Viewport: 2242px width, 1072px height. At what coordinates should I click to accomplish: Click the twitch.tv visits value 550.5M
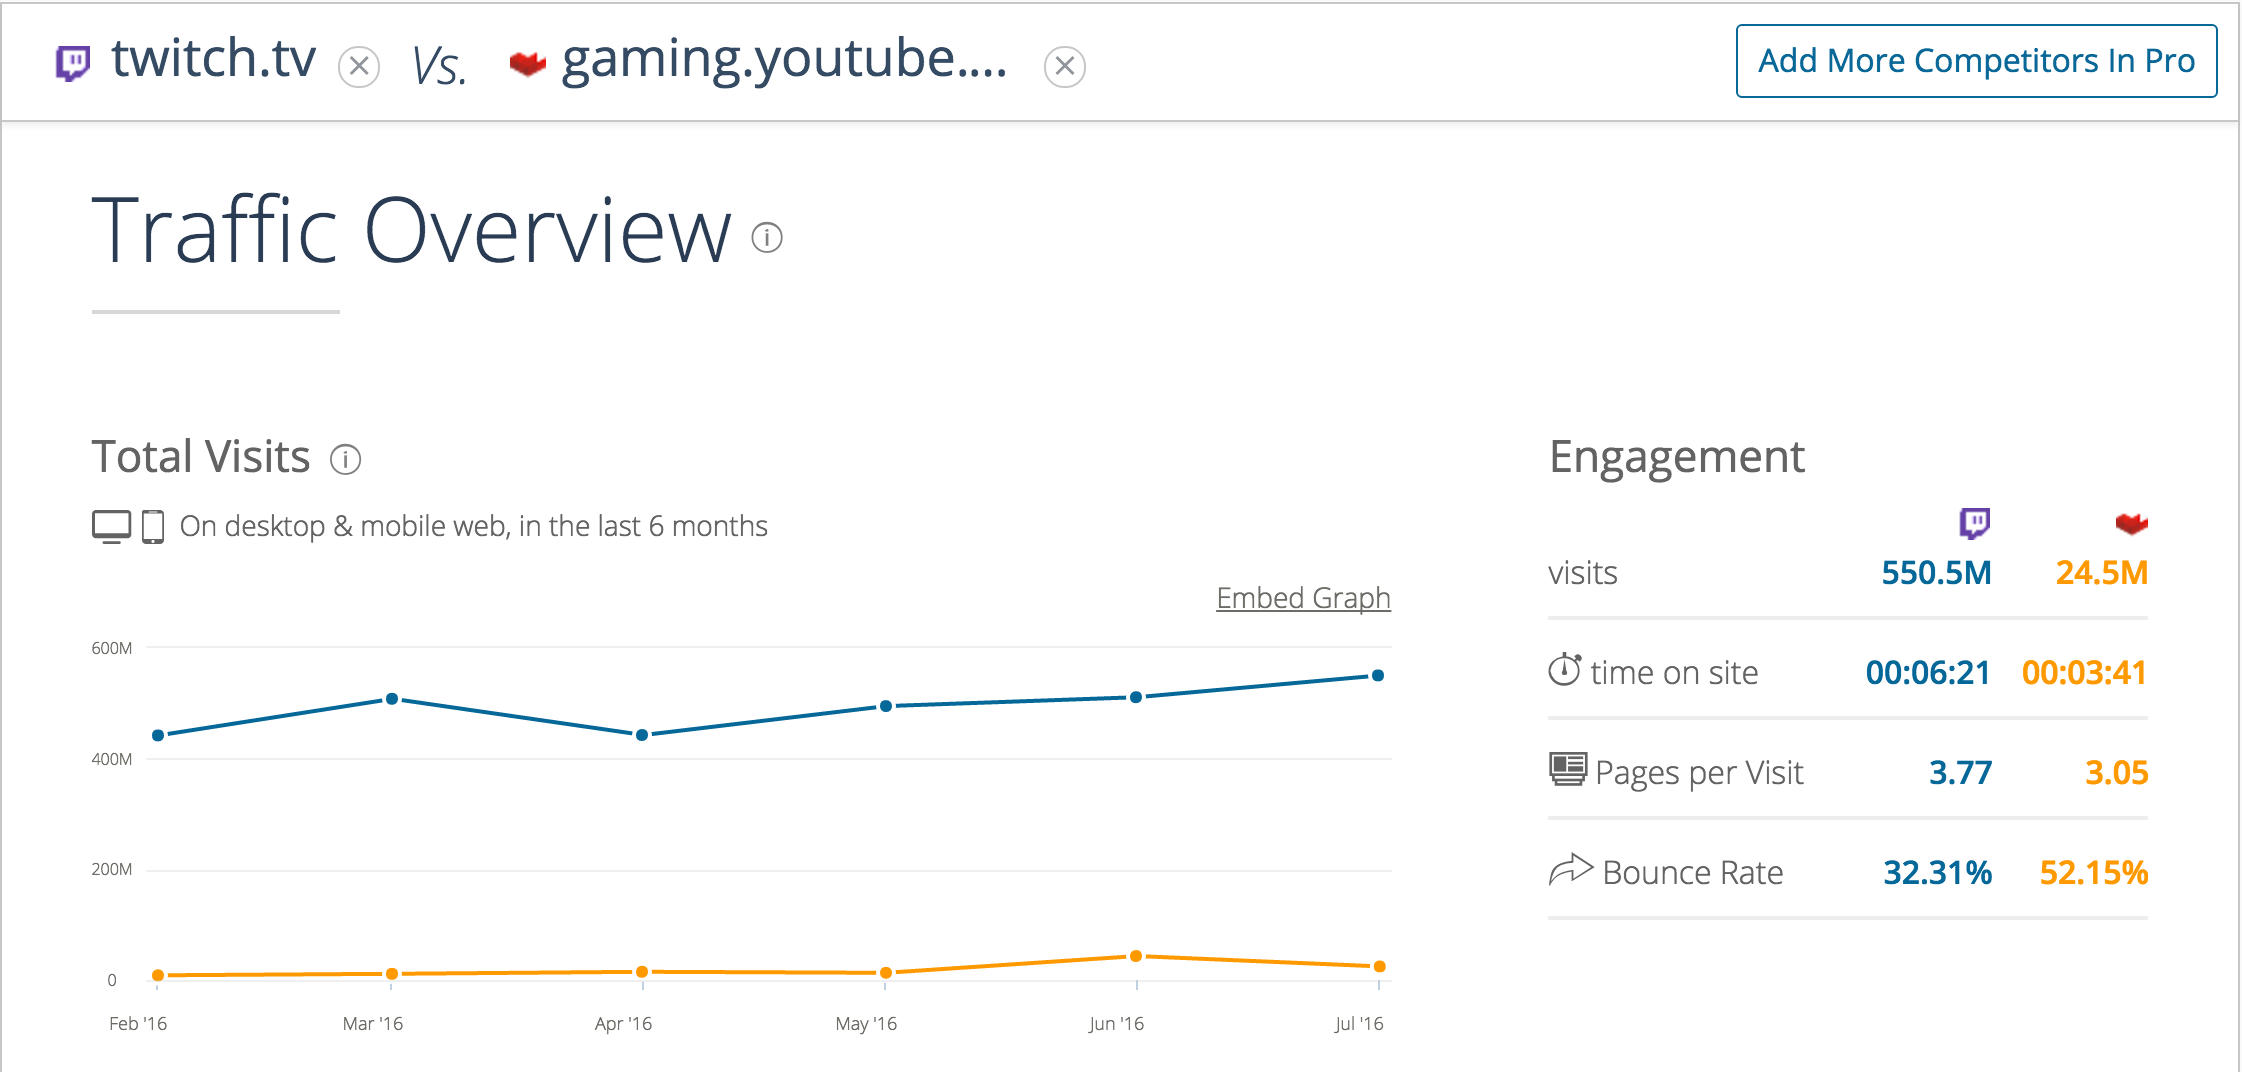tap(1936, 573)
